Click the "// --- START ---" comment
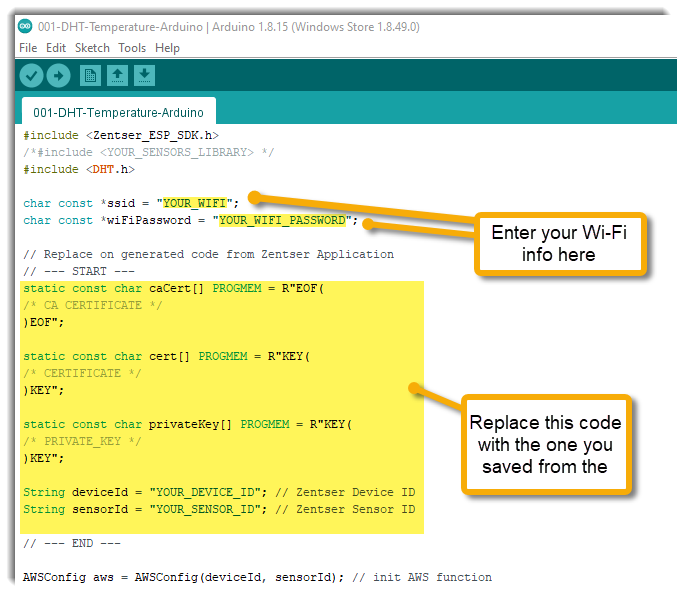 (79, 271)
